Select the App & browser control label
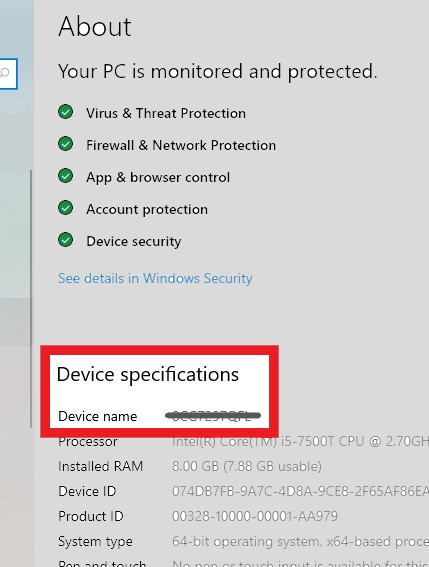Screen dimensions: 429x567 (158, 178)
